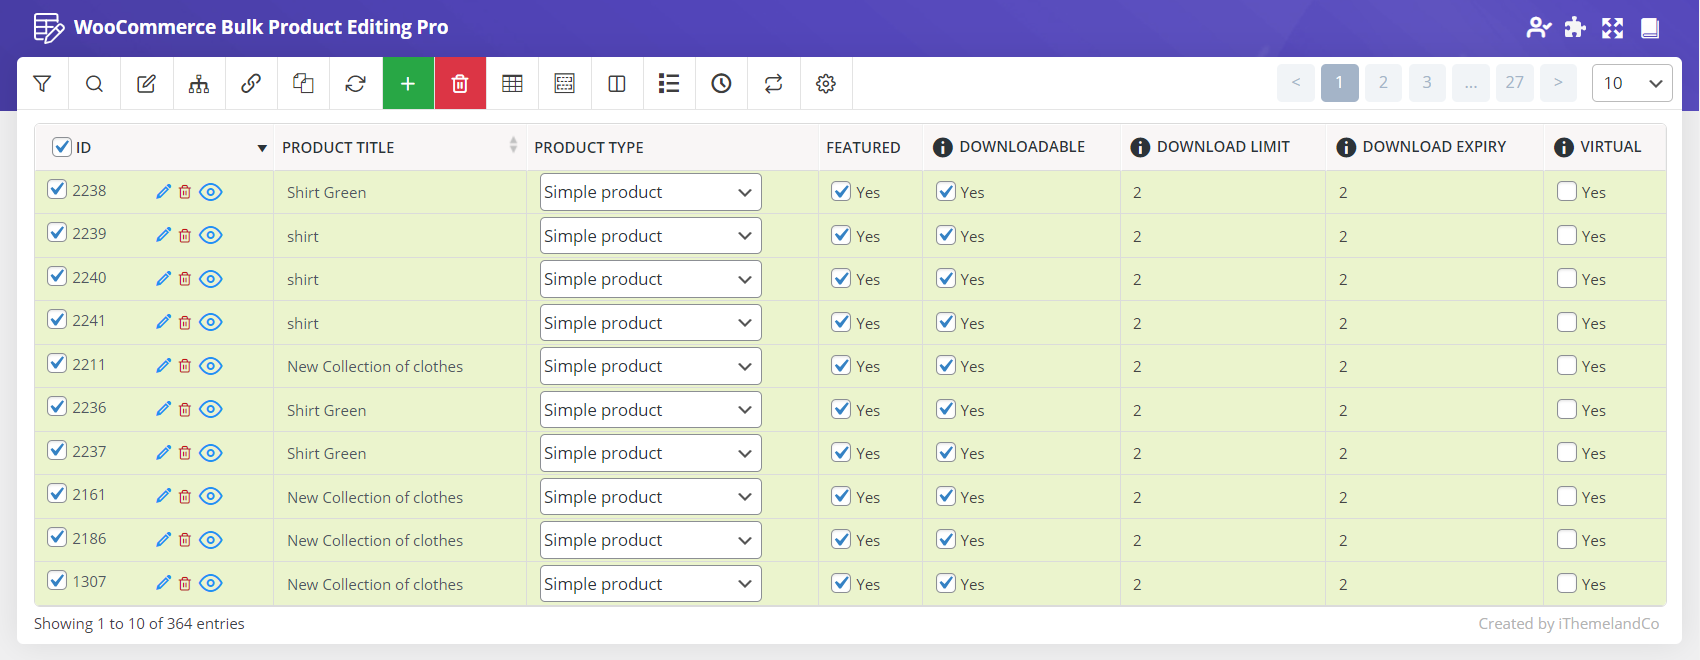Screen dimensions: 1700x660
Task: Click the pencil edit icon for product 2238
Action: tap(164, 192)
